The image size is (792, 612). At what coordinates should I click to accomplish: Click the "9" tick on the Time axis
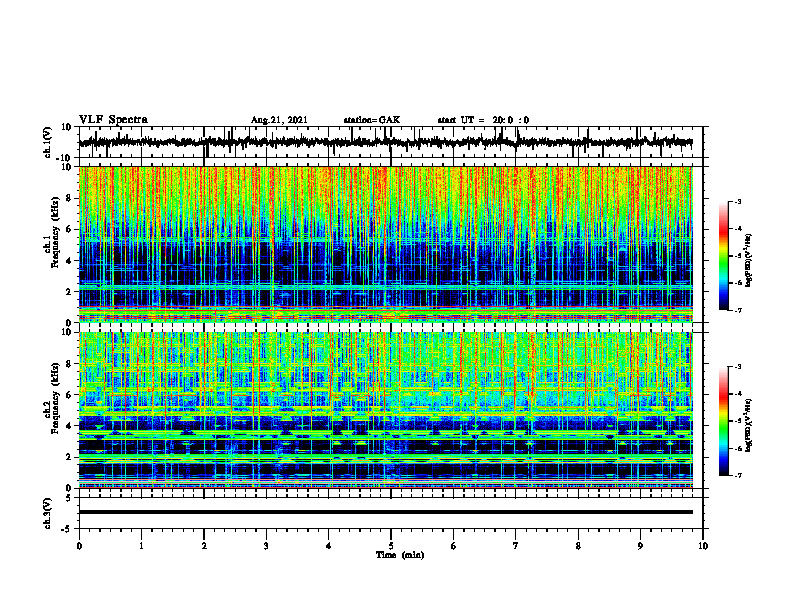(640, 546)
